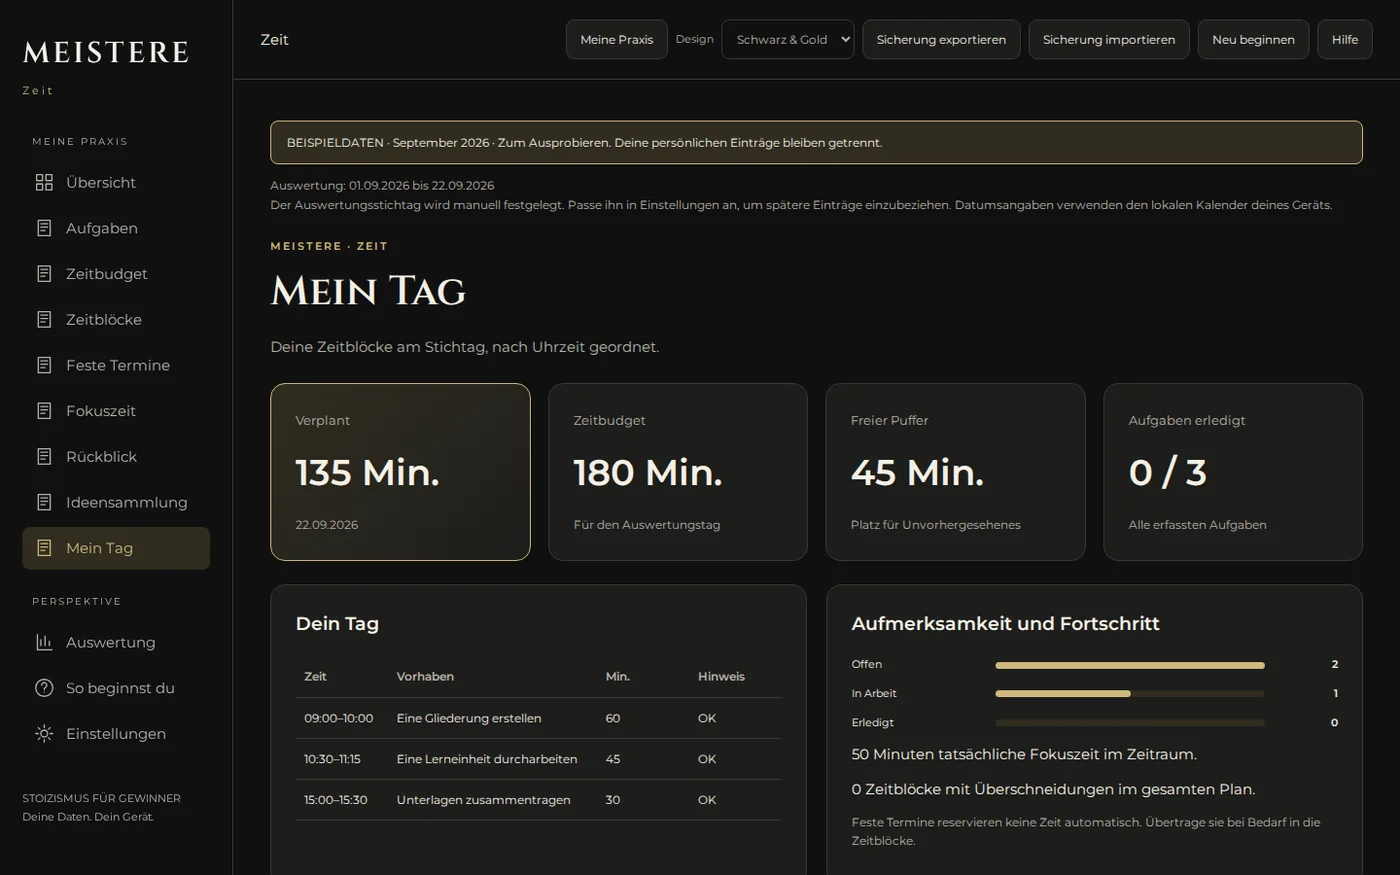Click Sicherung exportieren

tap(941, 39)
